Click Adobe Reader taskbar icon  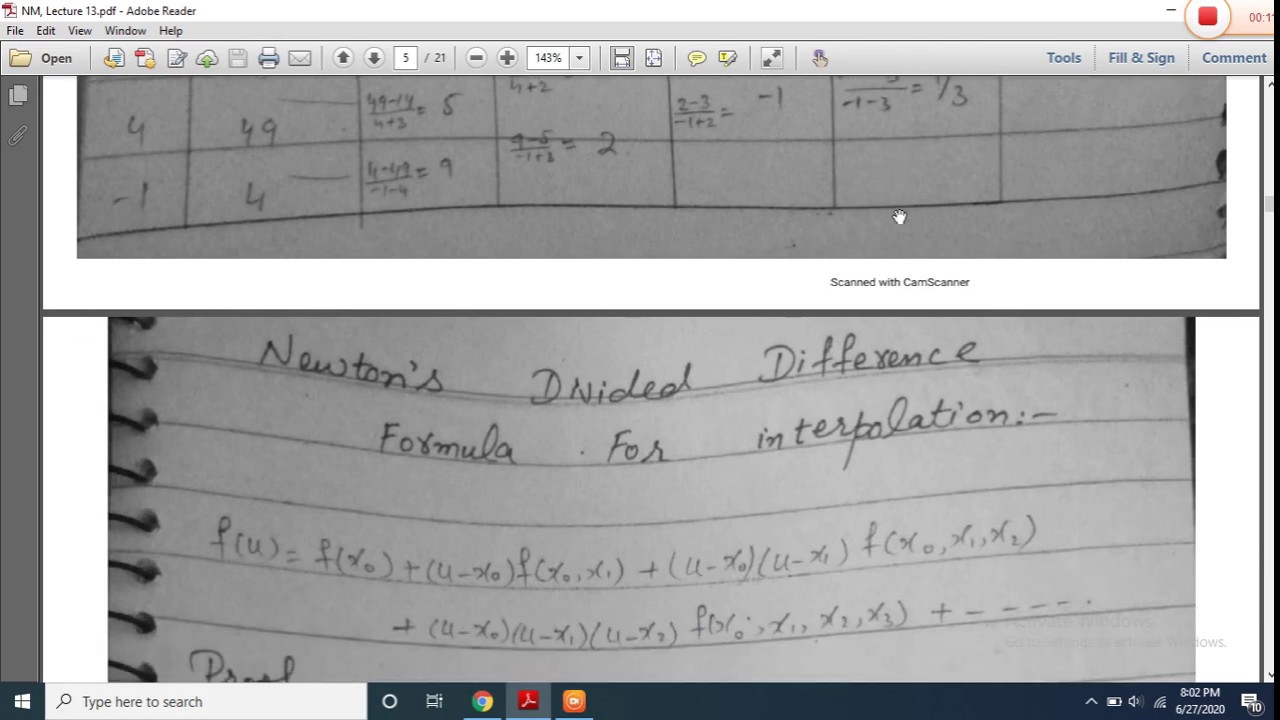pyautogui.click(x=528, y=702)
